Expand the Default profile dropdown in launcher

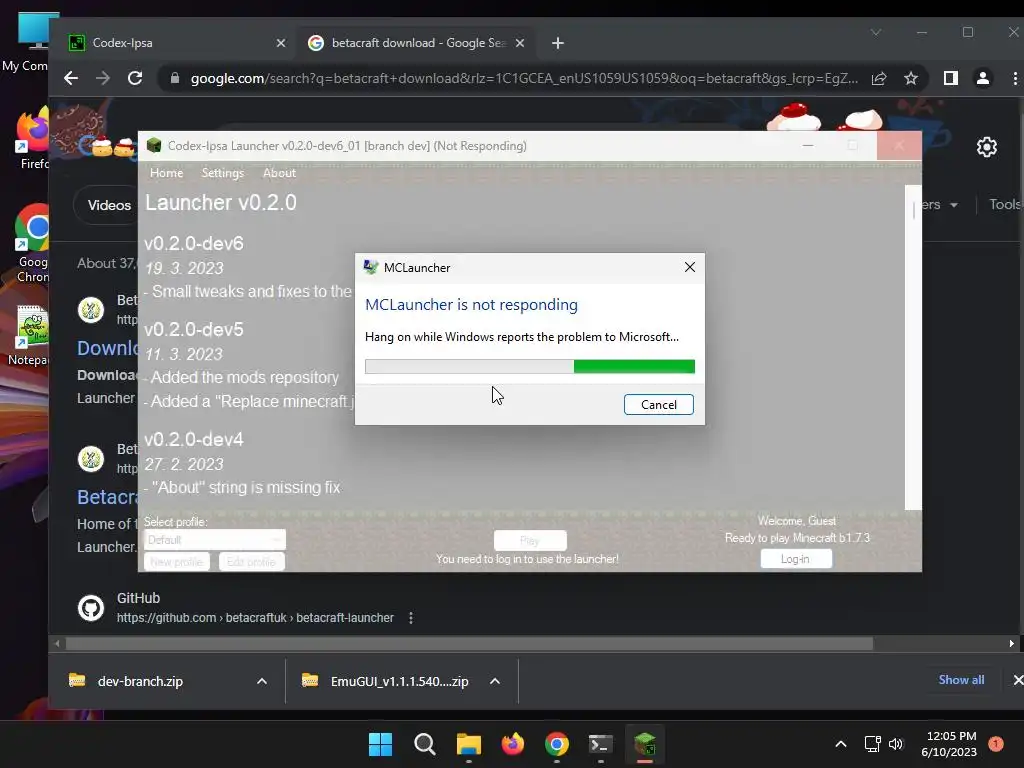[215, 540]
